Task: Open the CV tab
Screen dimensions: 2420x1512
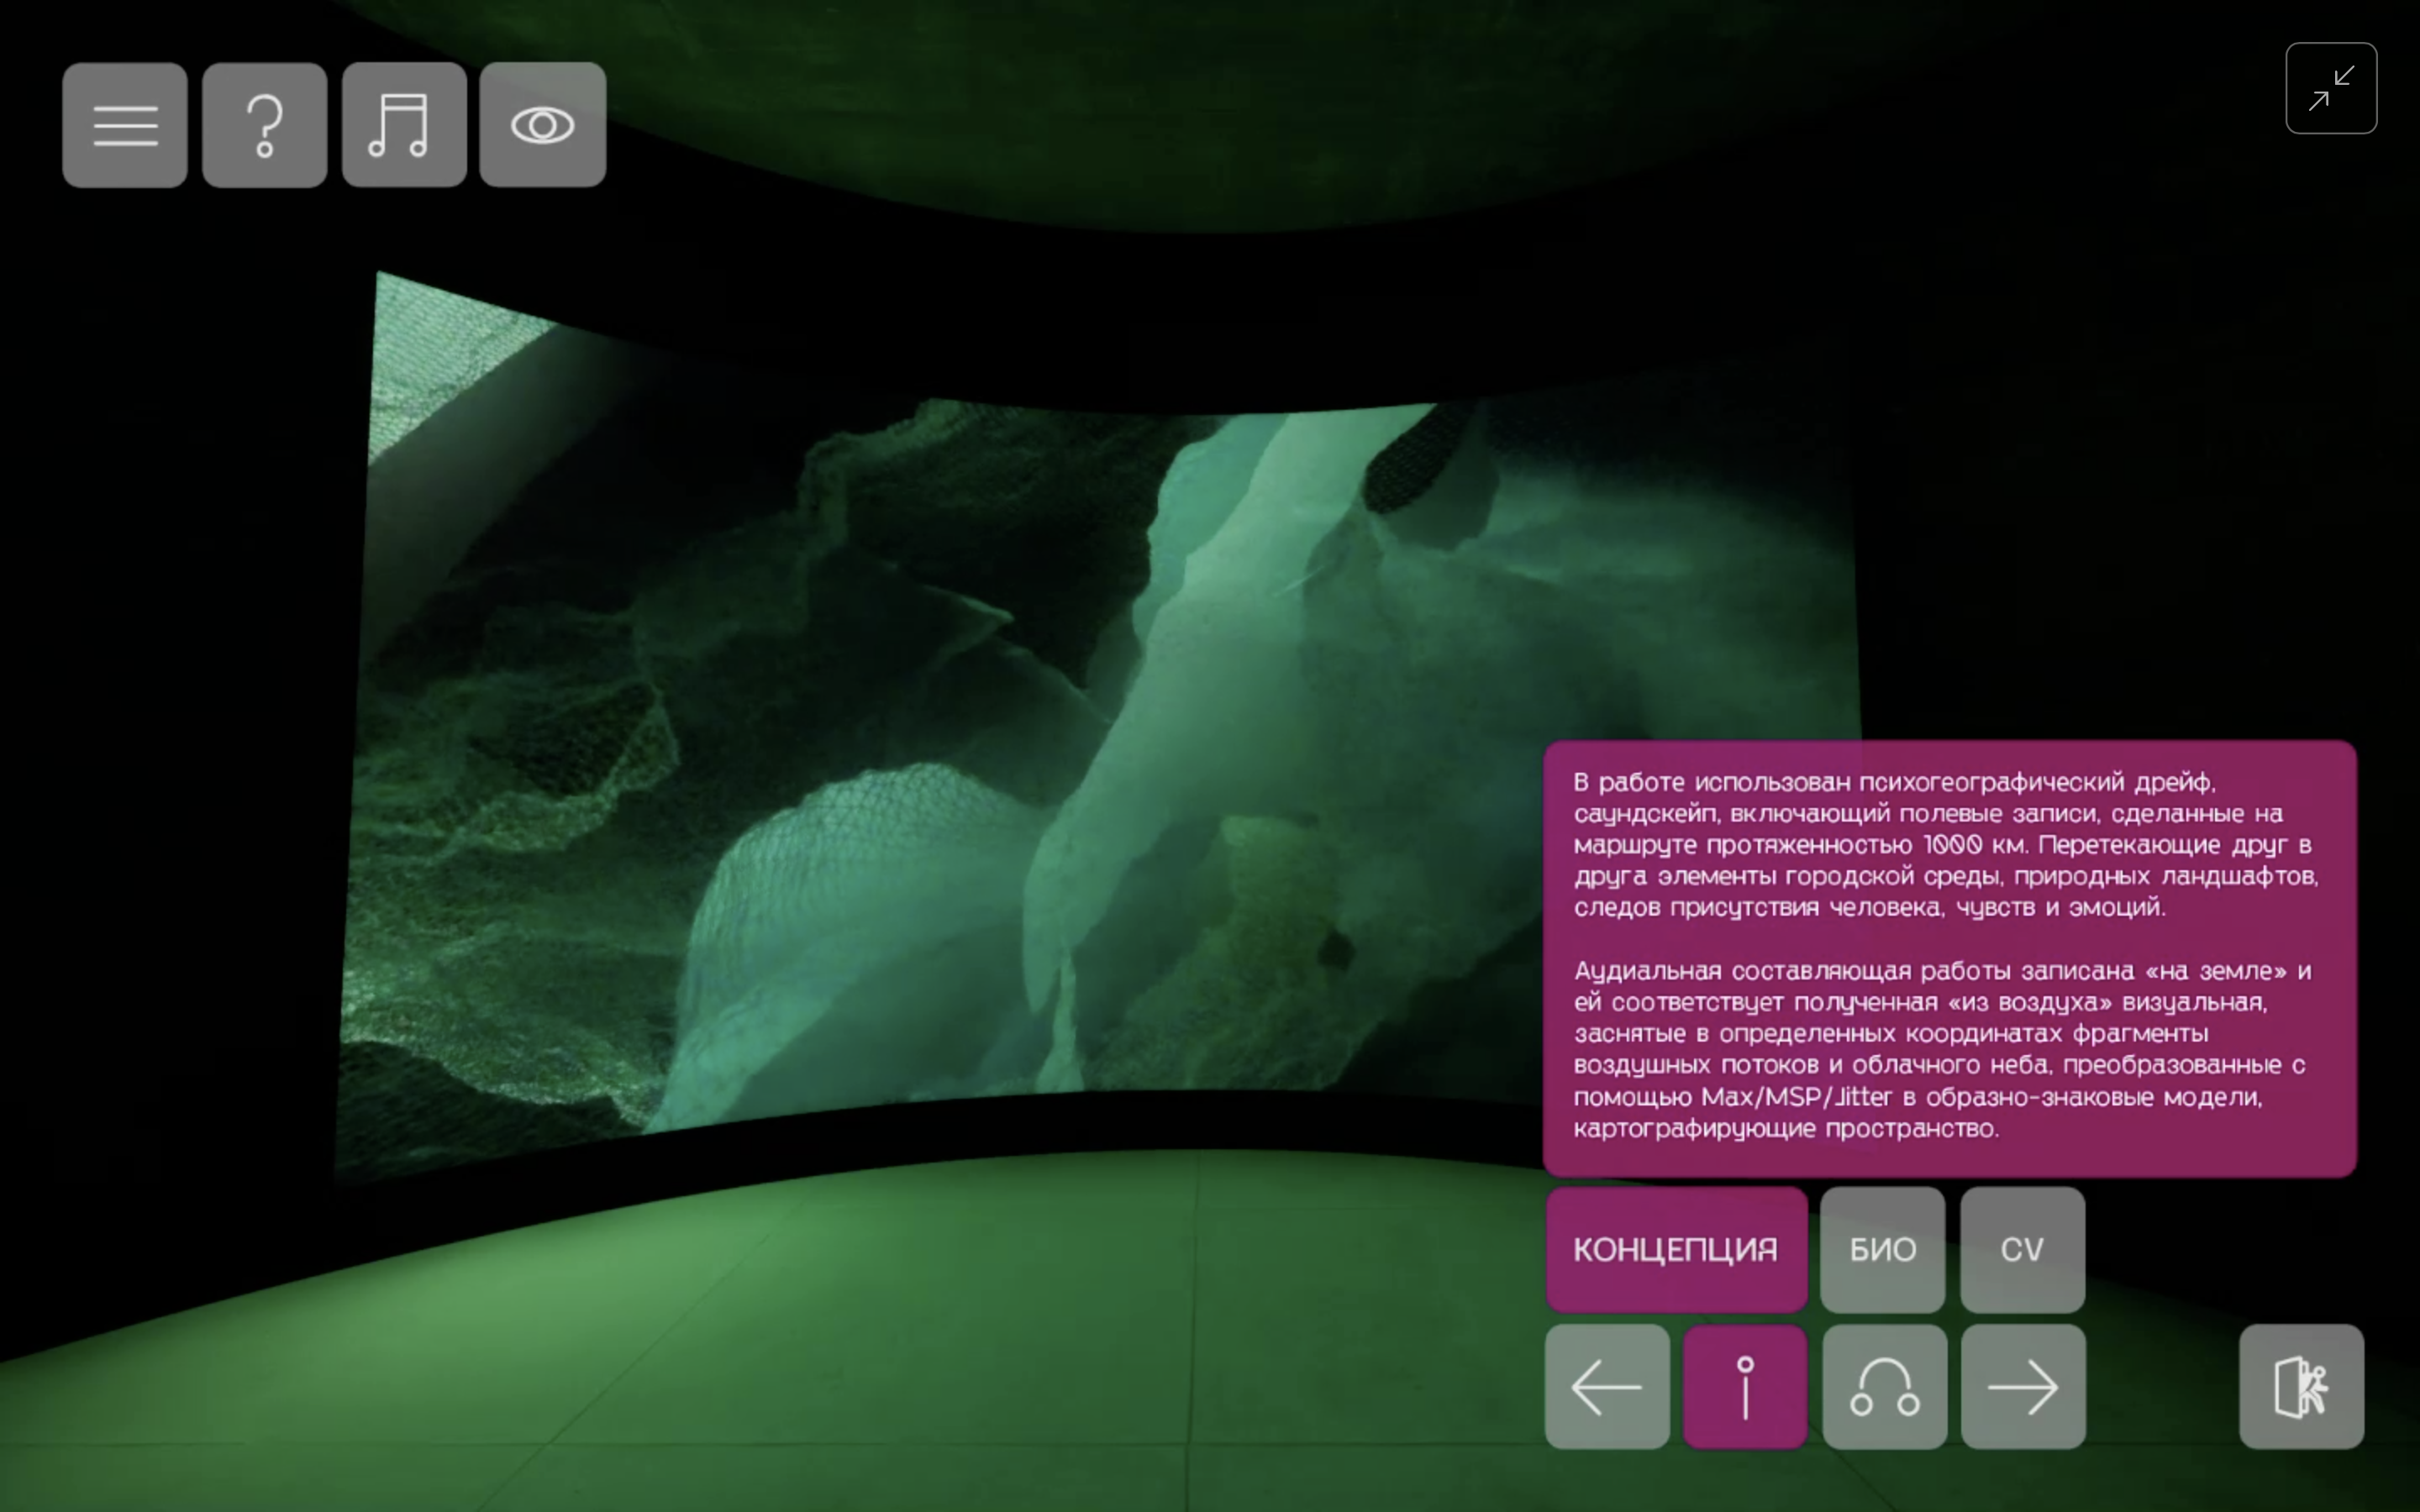Action: (2022, 1249)
